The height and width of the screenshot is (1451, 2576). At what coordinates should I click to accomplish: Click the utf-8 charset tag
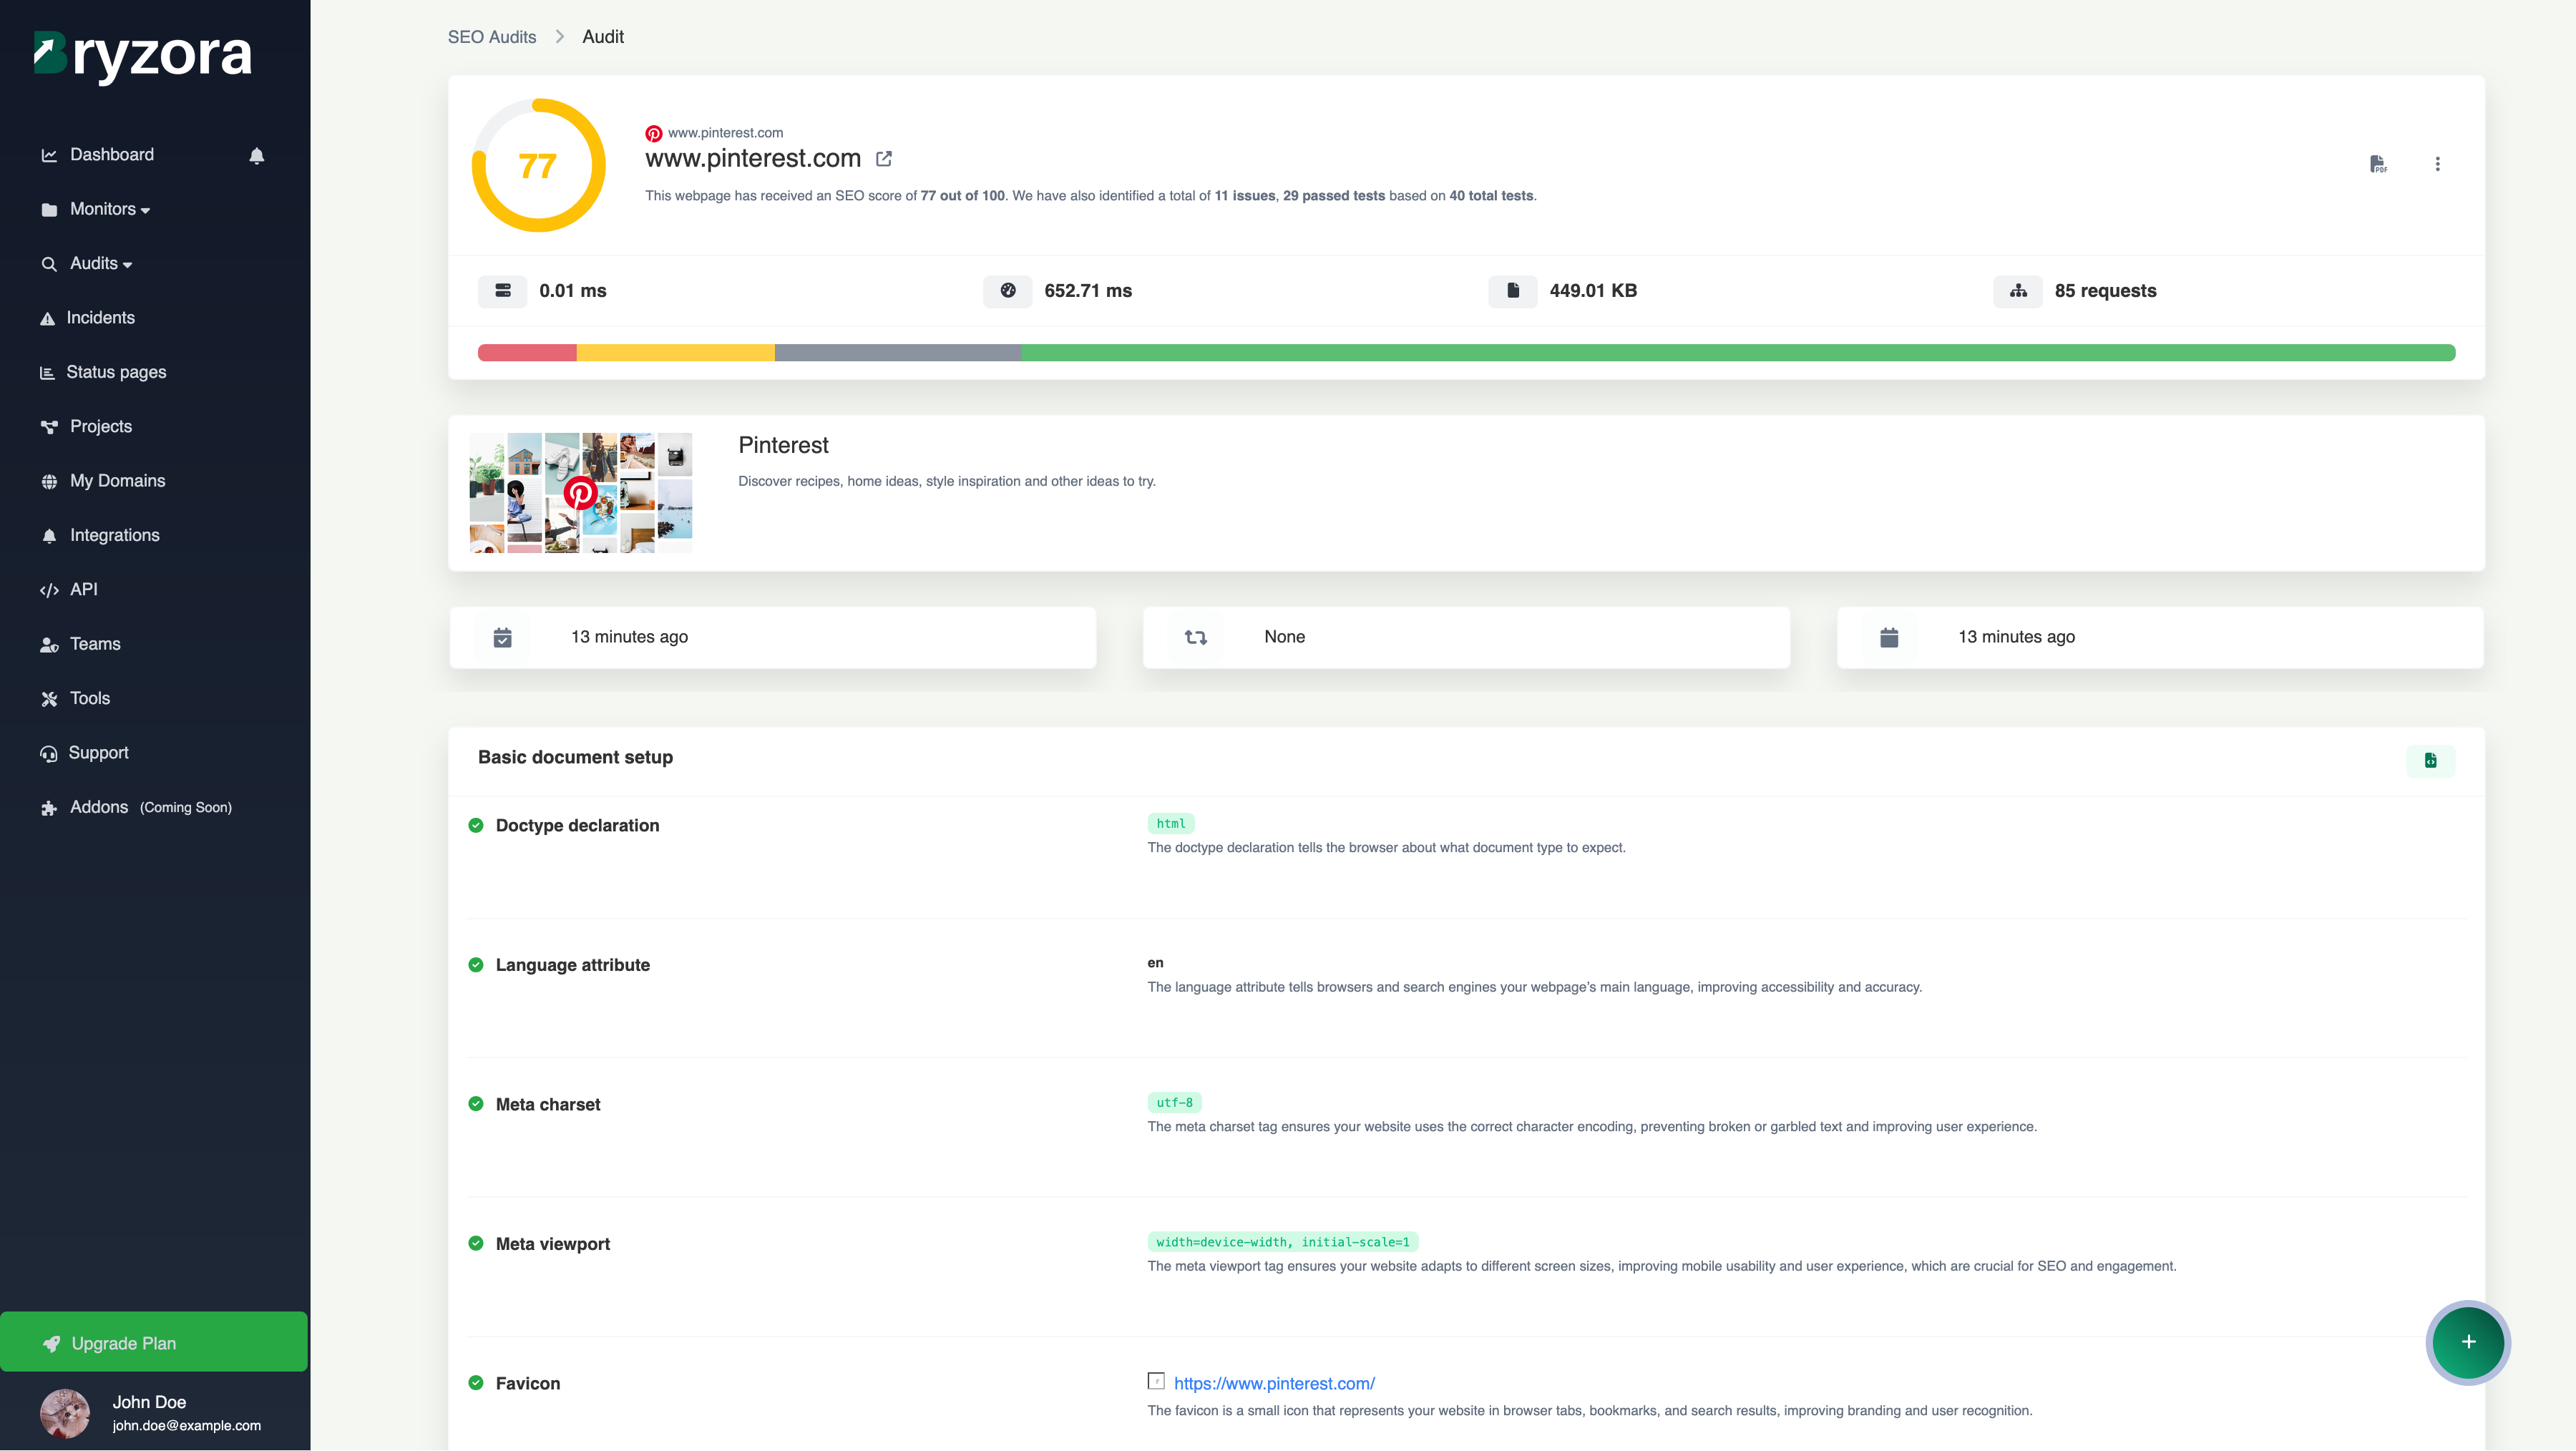[1175, 1103]
